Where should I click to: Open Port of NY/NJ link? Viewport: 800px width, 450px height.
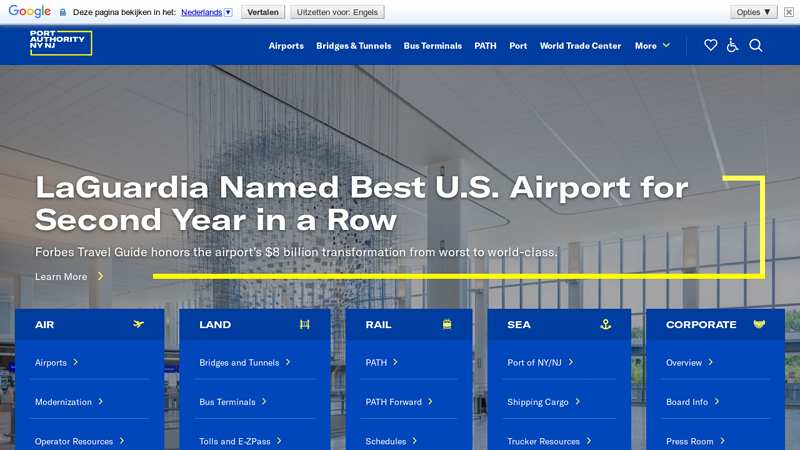click(x=540, y=362)
